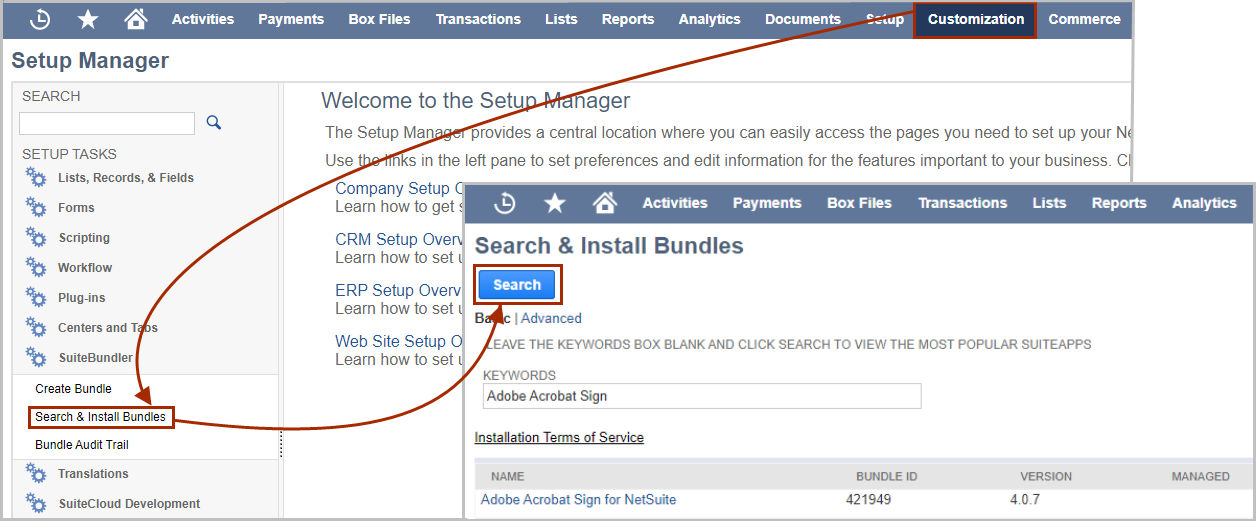The height and width of the screenshot is (521, 1259).
Task: Click the blue Search button
Action: coord(517,285)
